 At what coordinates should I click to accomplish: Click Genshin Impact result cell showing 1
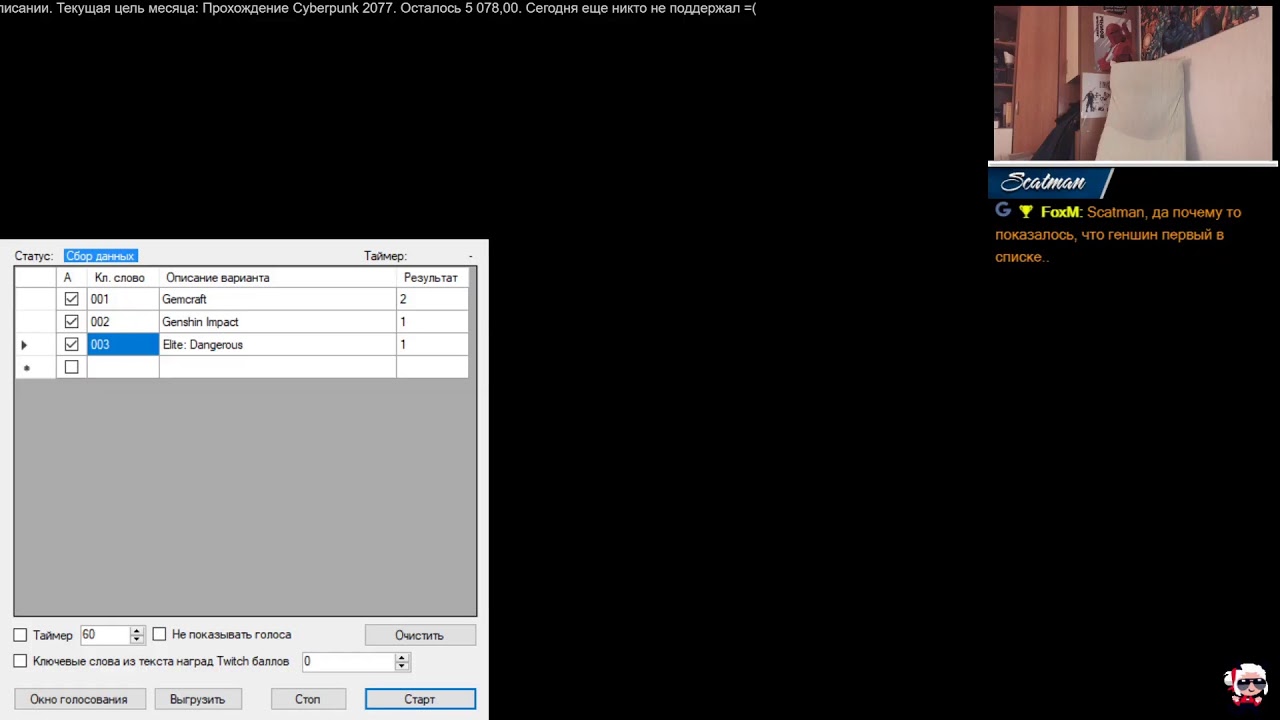pos(432,322)
